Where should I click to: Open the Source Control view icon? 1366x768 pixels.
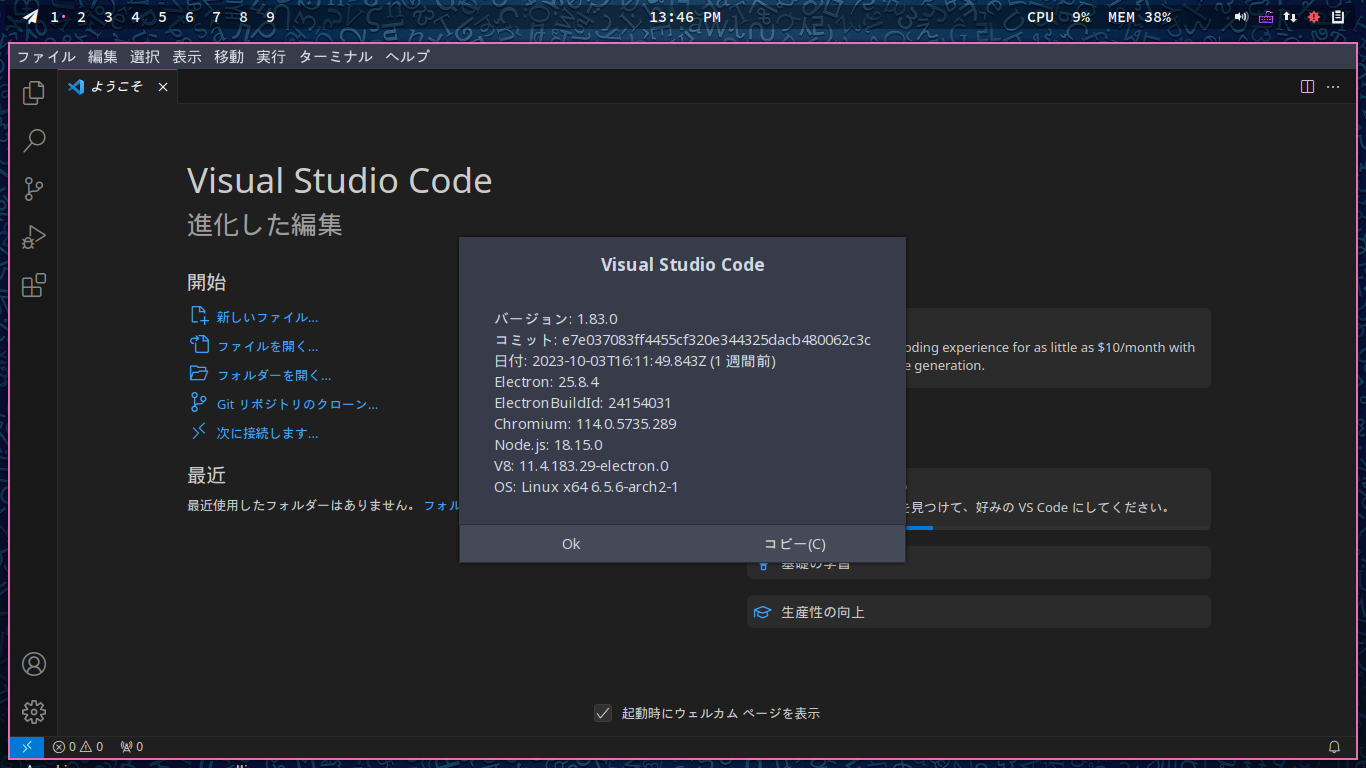pyautogui.click(x=34, y=188)
